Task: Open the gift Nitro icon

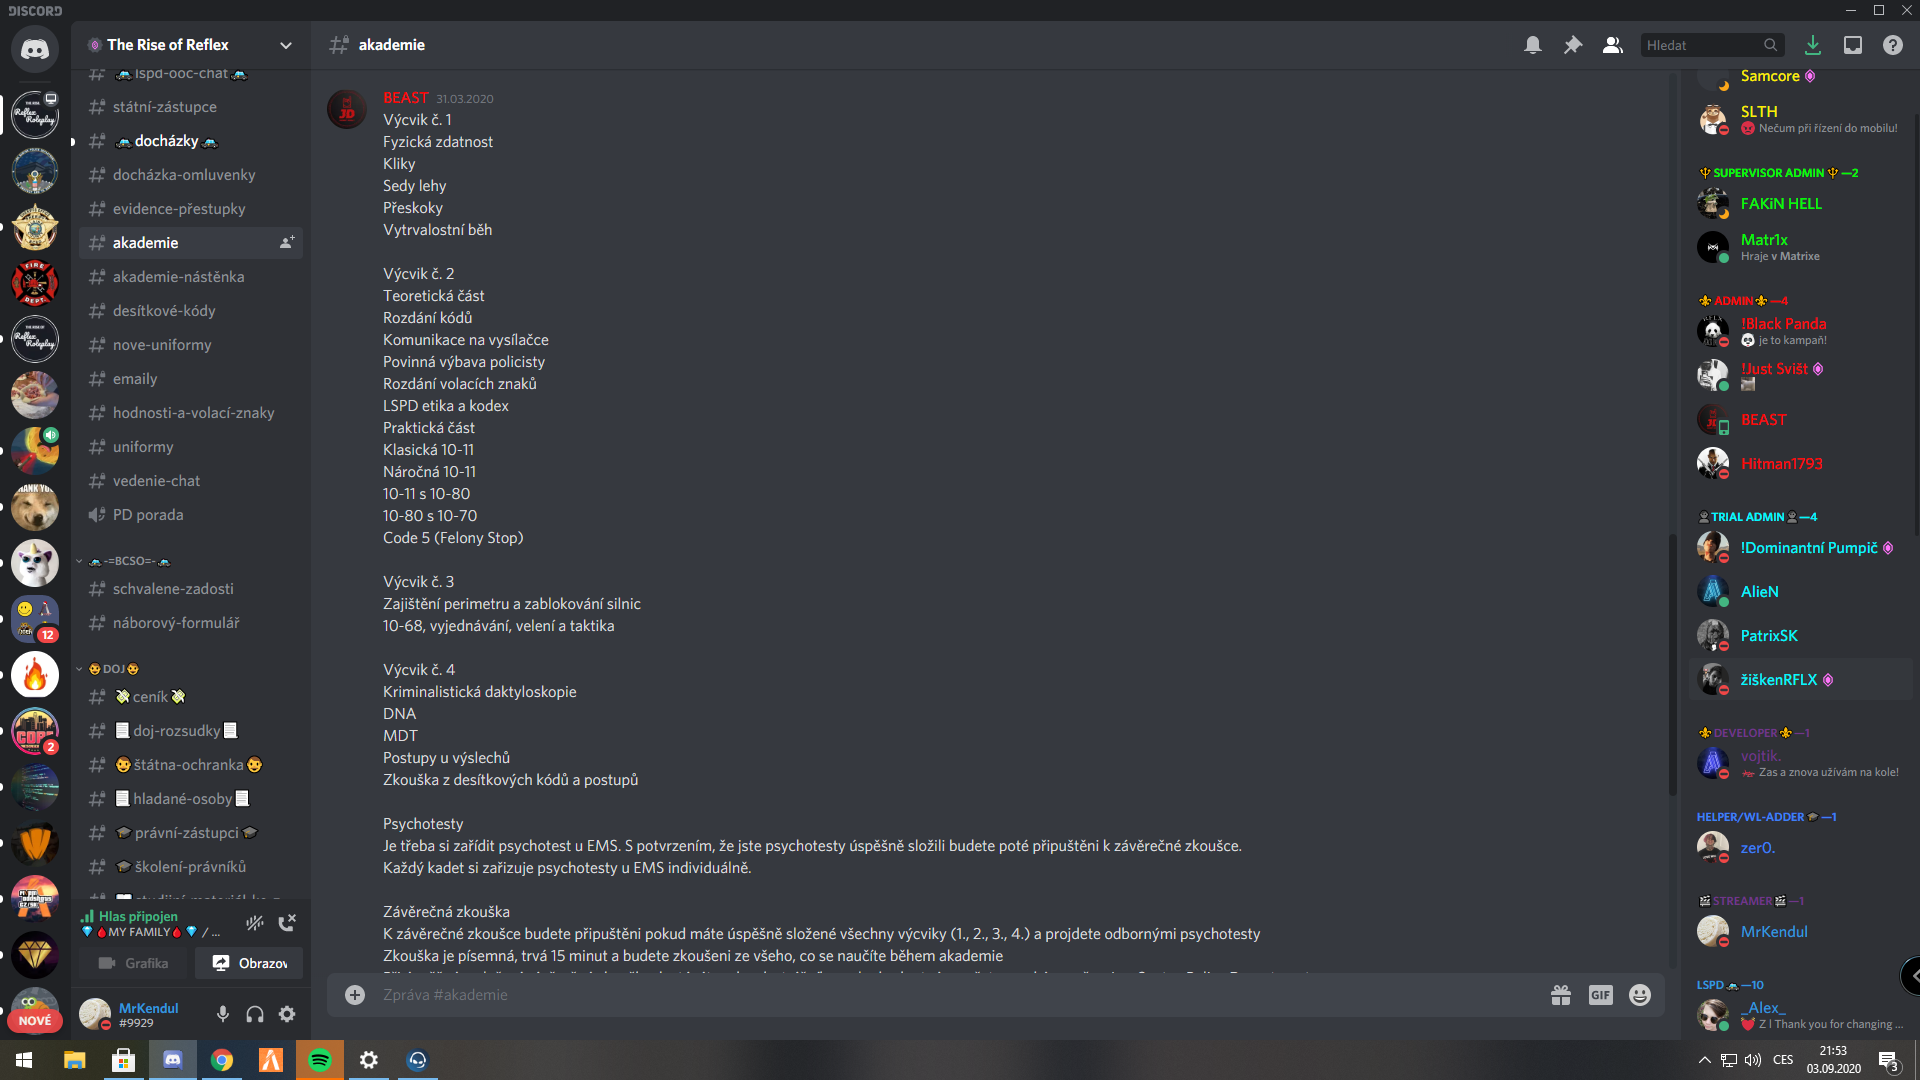Action: coord(1561,995)
